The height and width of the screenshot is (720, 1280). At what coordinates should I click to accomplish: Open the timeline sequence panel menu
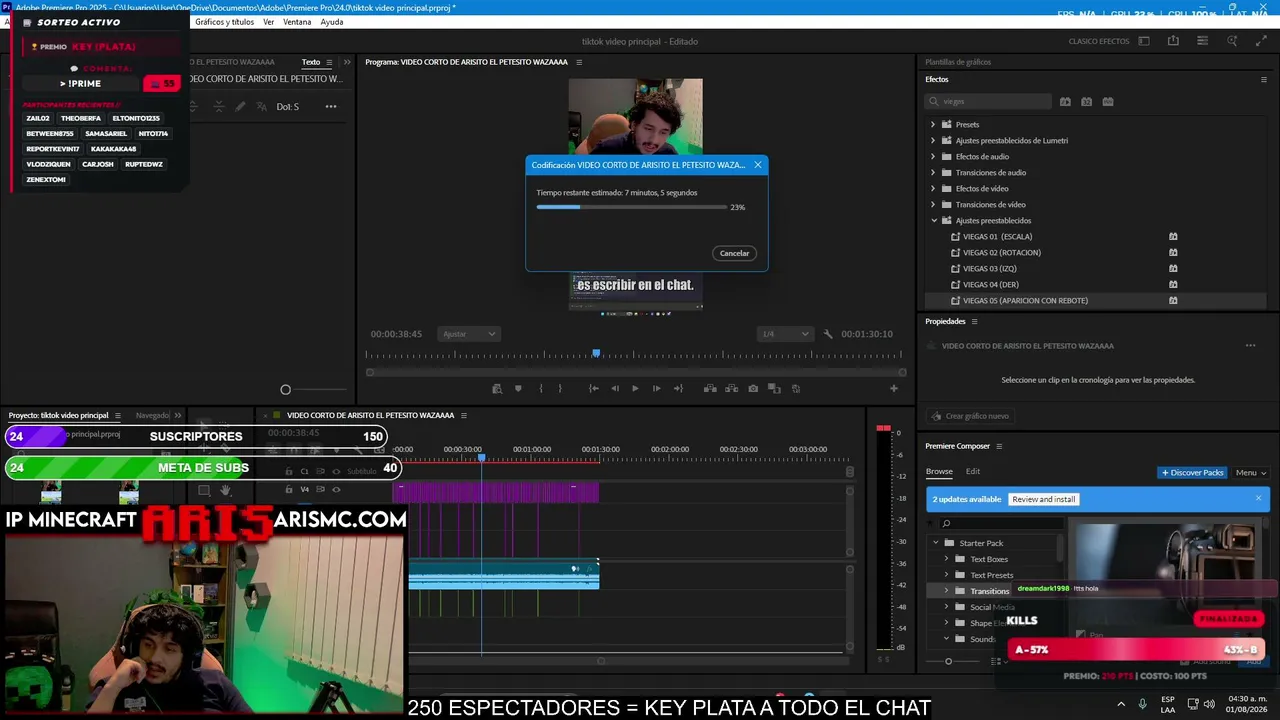(x=464, y=415)
